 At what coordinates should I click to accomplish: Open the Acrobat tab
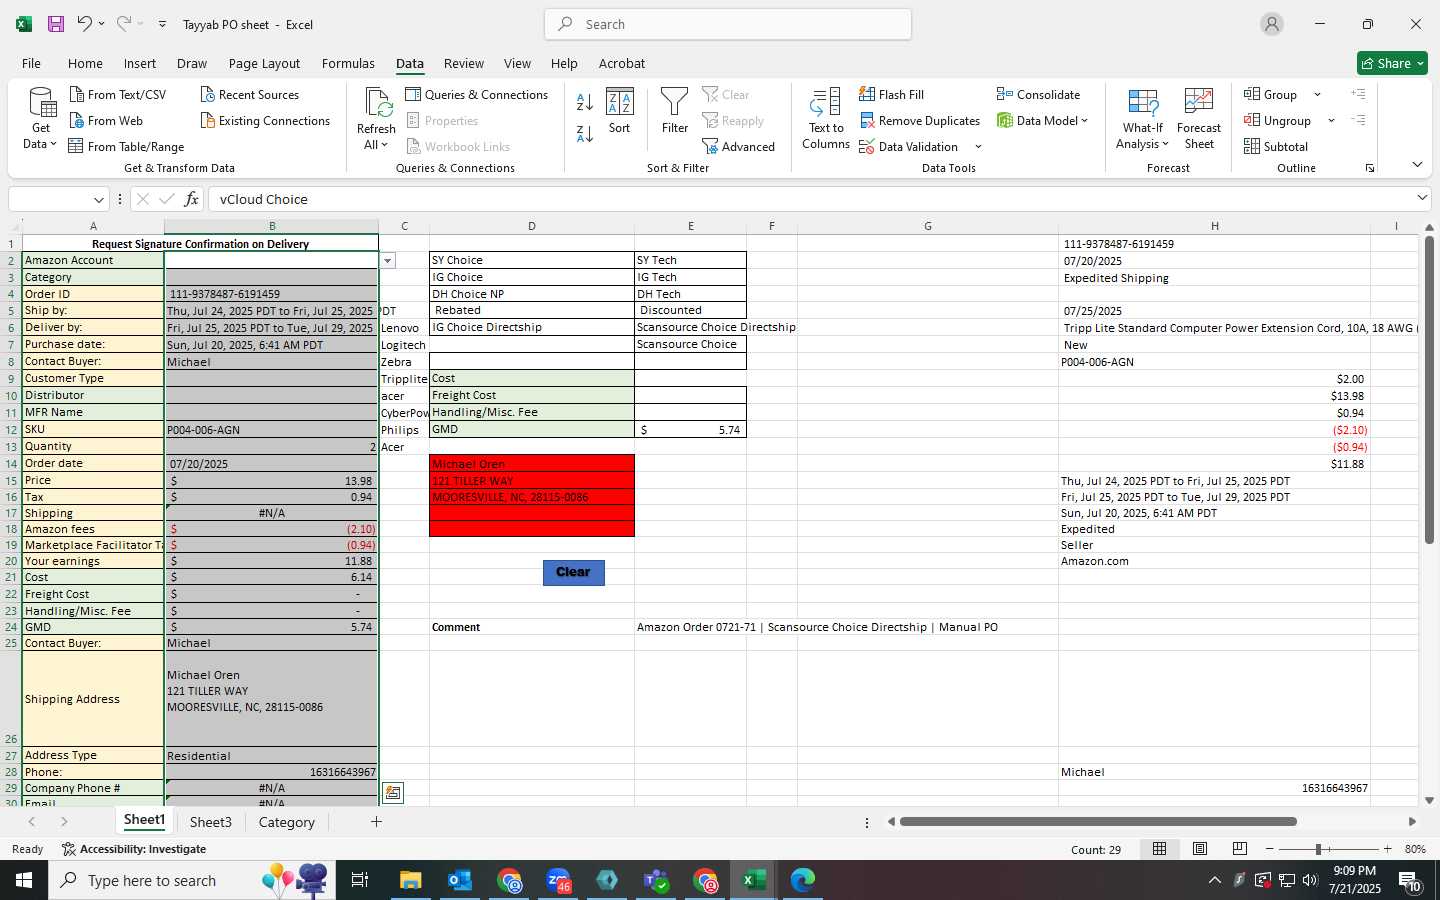[x=622, y=63]
